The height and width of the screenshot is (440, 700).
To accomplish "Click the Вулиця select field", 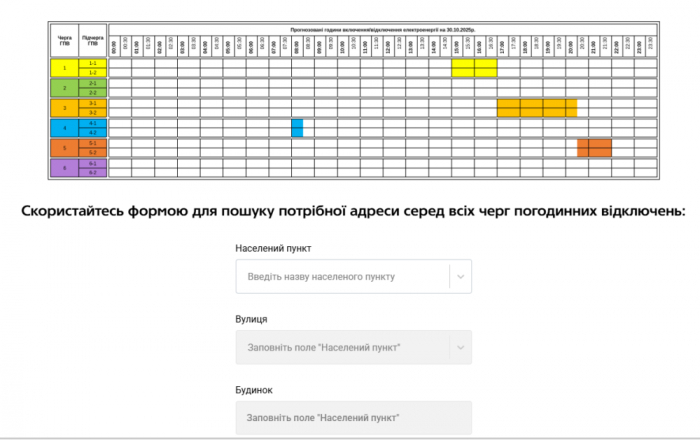I will [342, 347].
